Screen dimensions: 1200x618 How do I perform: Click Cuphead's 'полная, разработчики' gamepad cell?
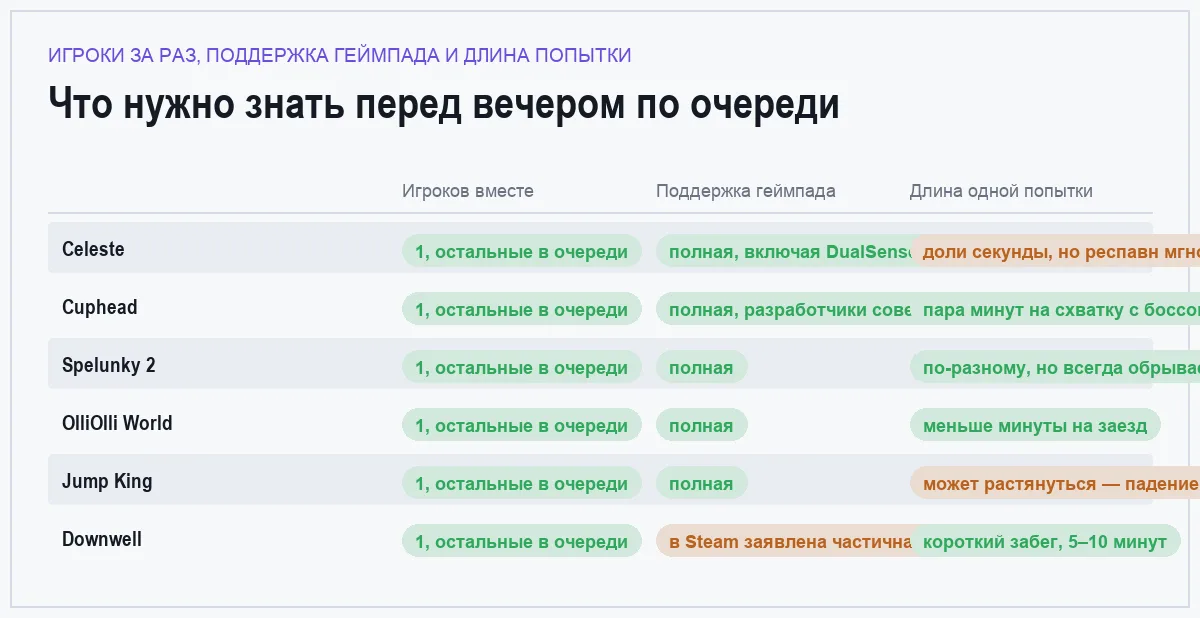pyautogui.click(x=783, y=309)
